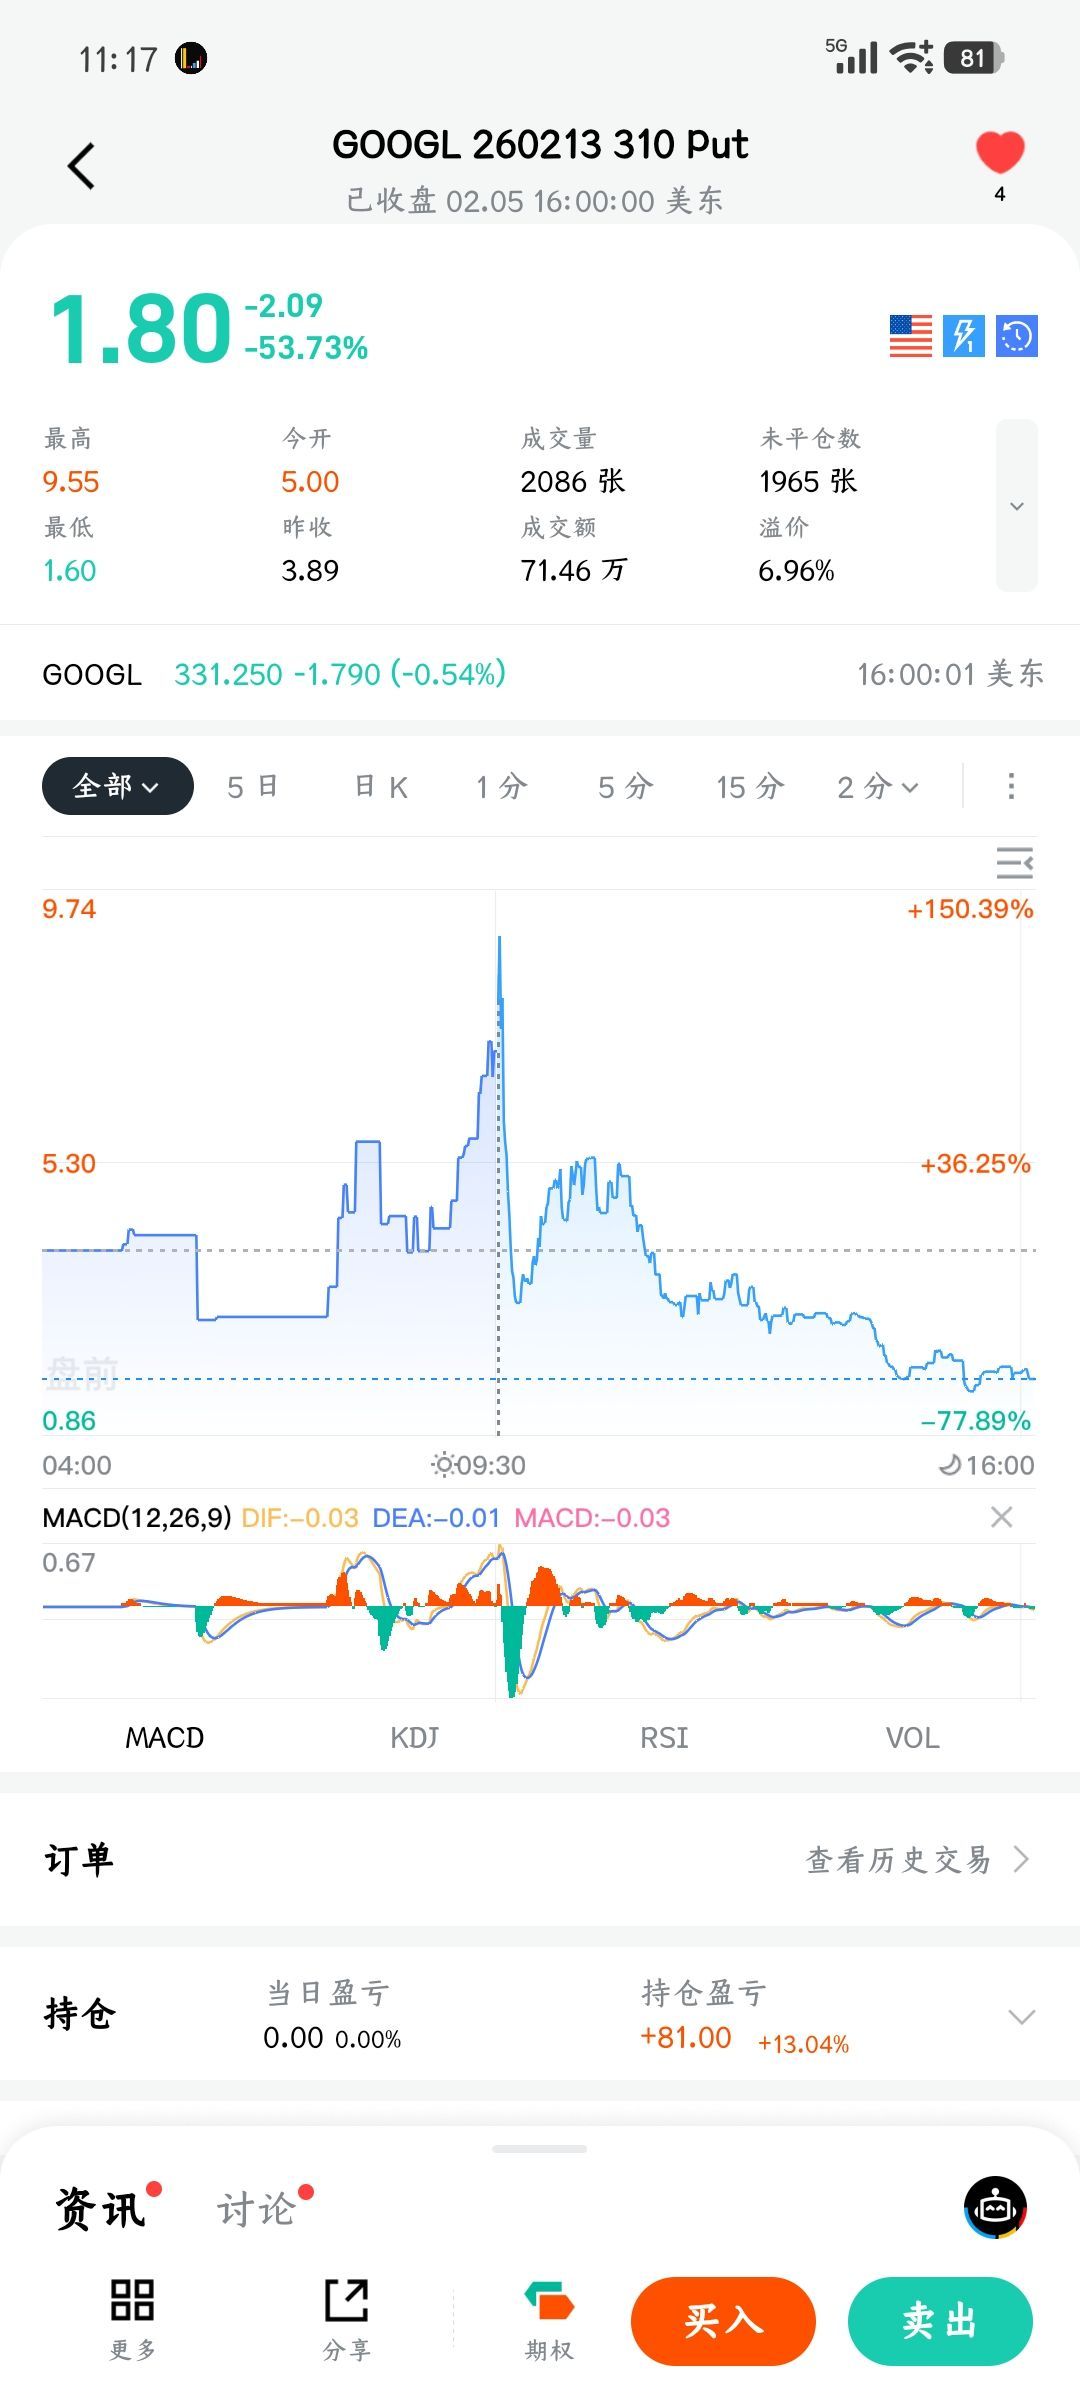Open the chart three-dot options menu

[1011, 786]
